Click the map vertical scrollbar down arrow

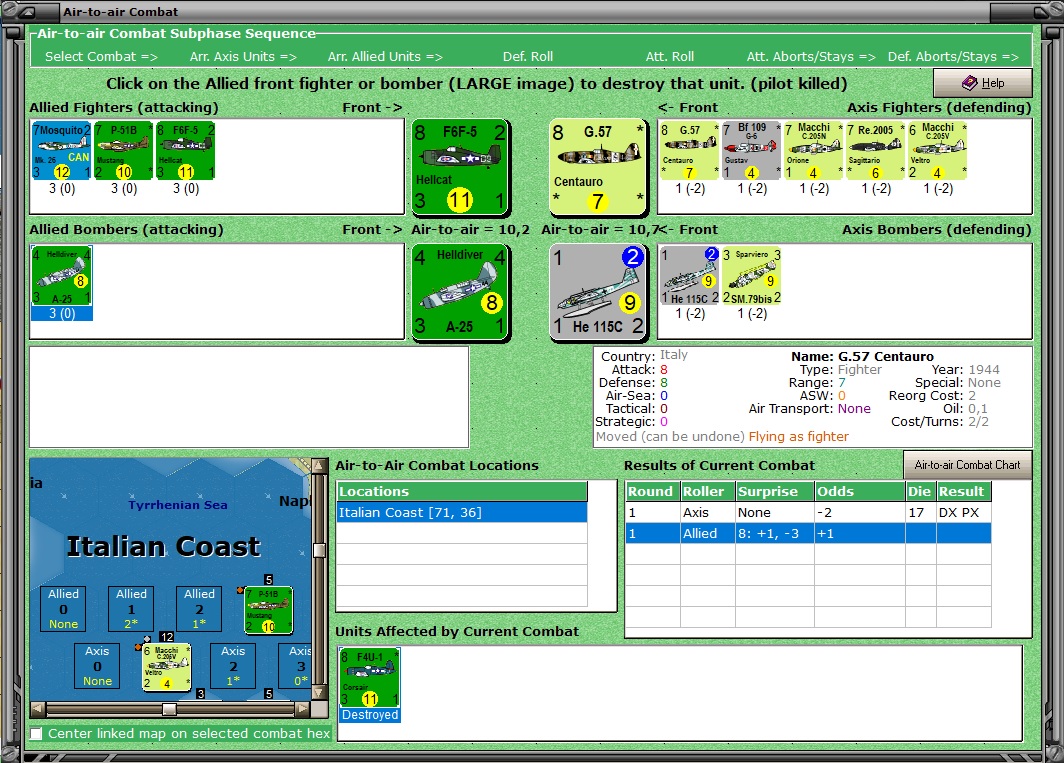click(318, 692)
